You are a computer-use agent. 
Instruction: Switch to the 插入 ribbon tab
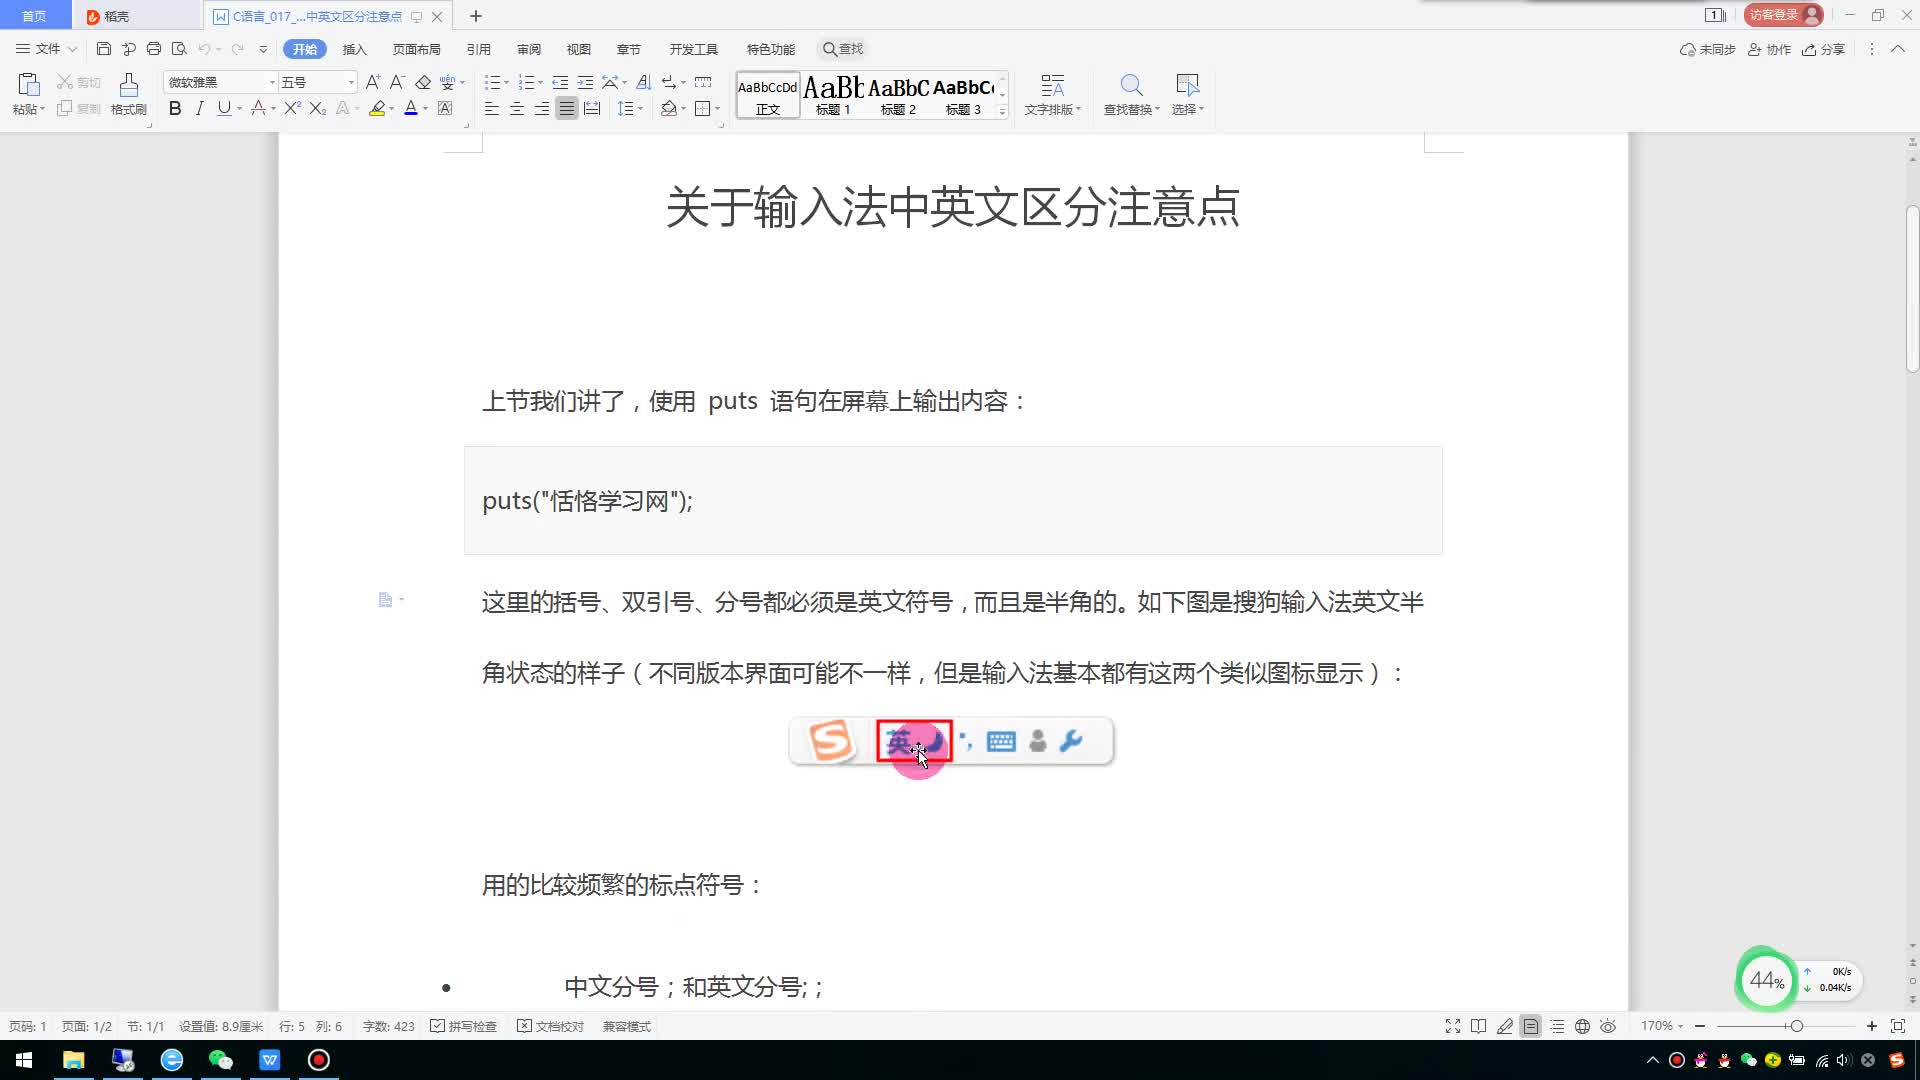[x=355, y=48]
